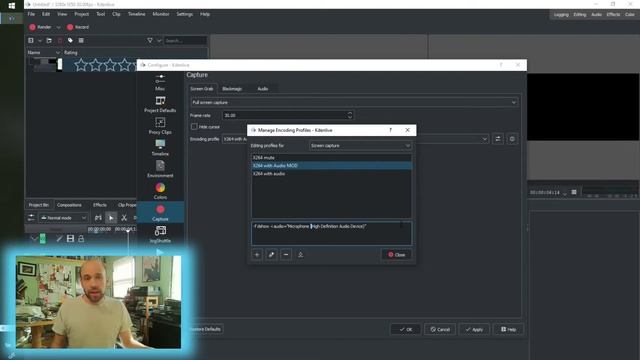Switch to the Audio tab in Capture settings
640x360 pixels.
[x=262, y=89]
